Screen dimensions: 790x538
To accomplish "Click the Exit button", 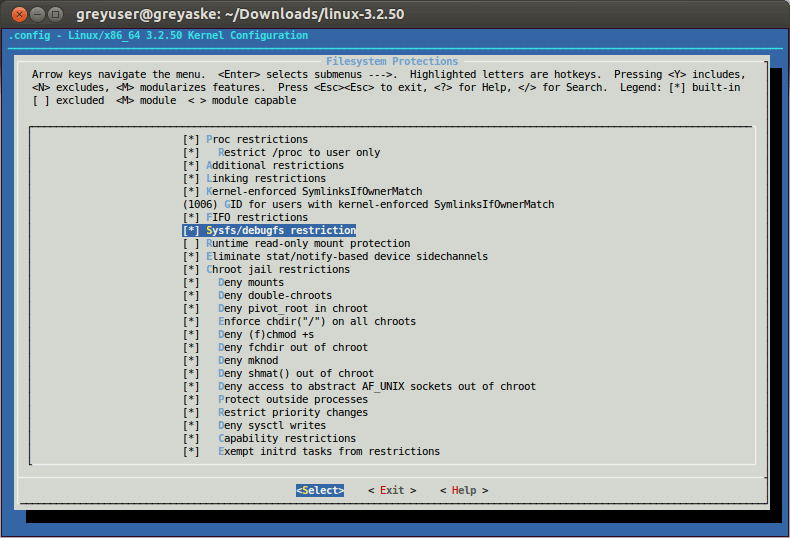I will click(x=392, y=491).
